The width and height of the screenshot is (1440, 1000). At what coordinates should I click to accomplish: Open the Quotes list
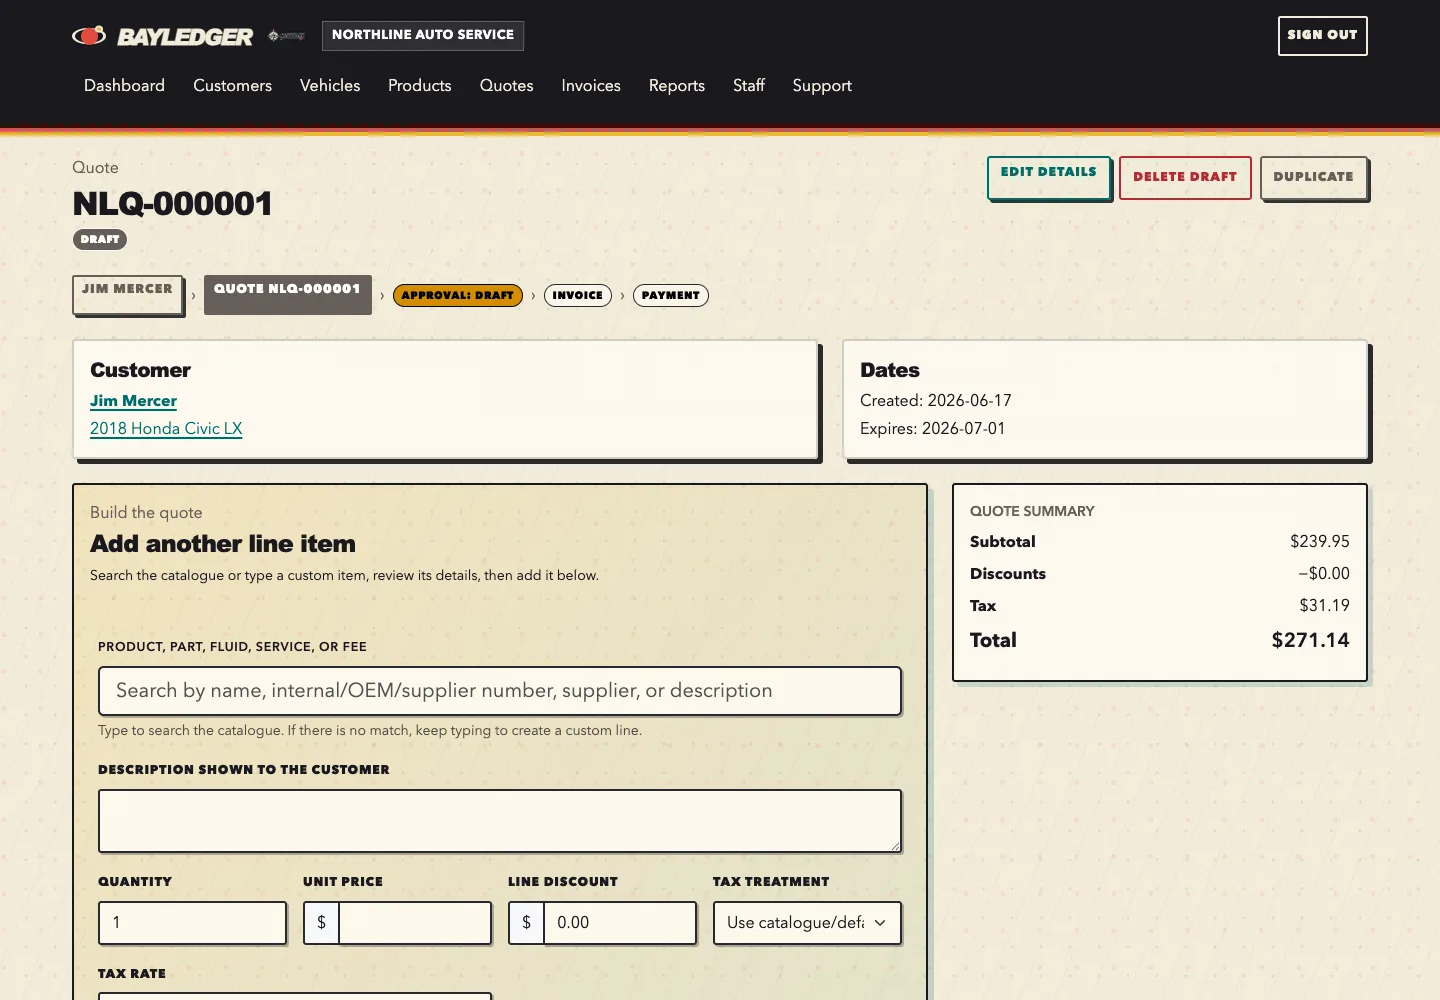pyautogui.click(x=506, y=86)
